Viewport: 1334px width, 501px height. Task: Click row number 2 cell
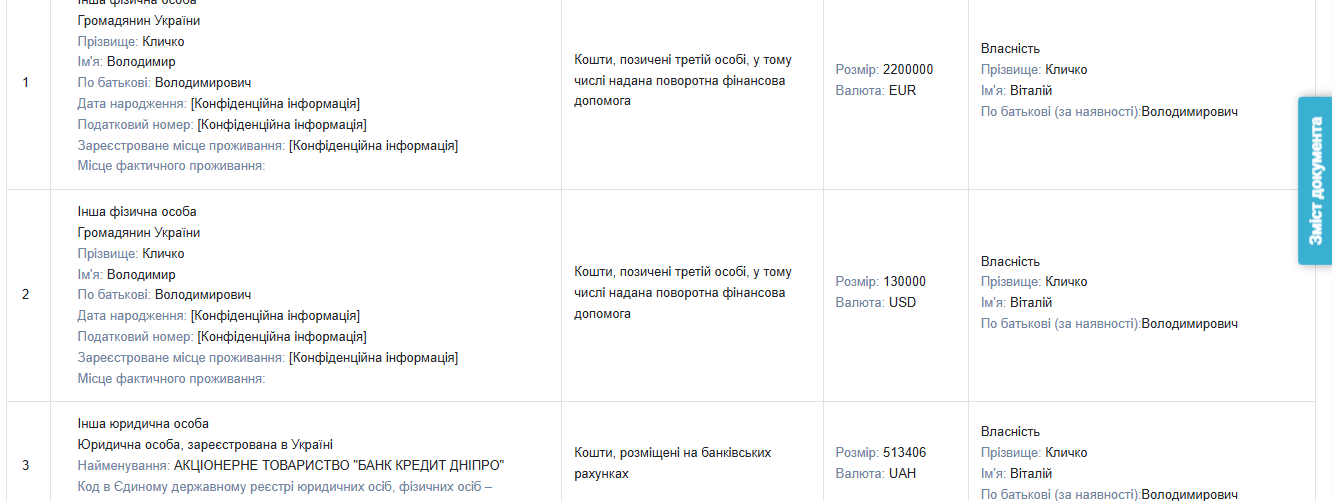(26, 295)
